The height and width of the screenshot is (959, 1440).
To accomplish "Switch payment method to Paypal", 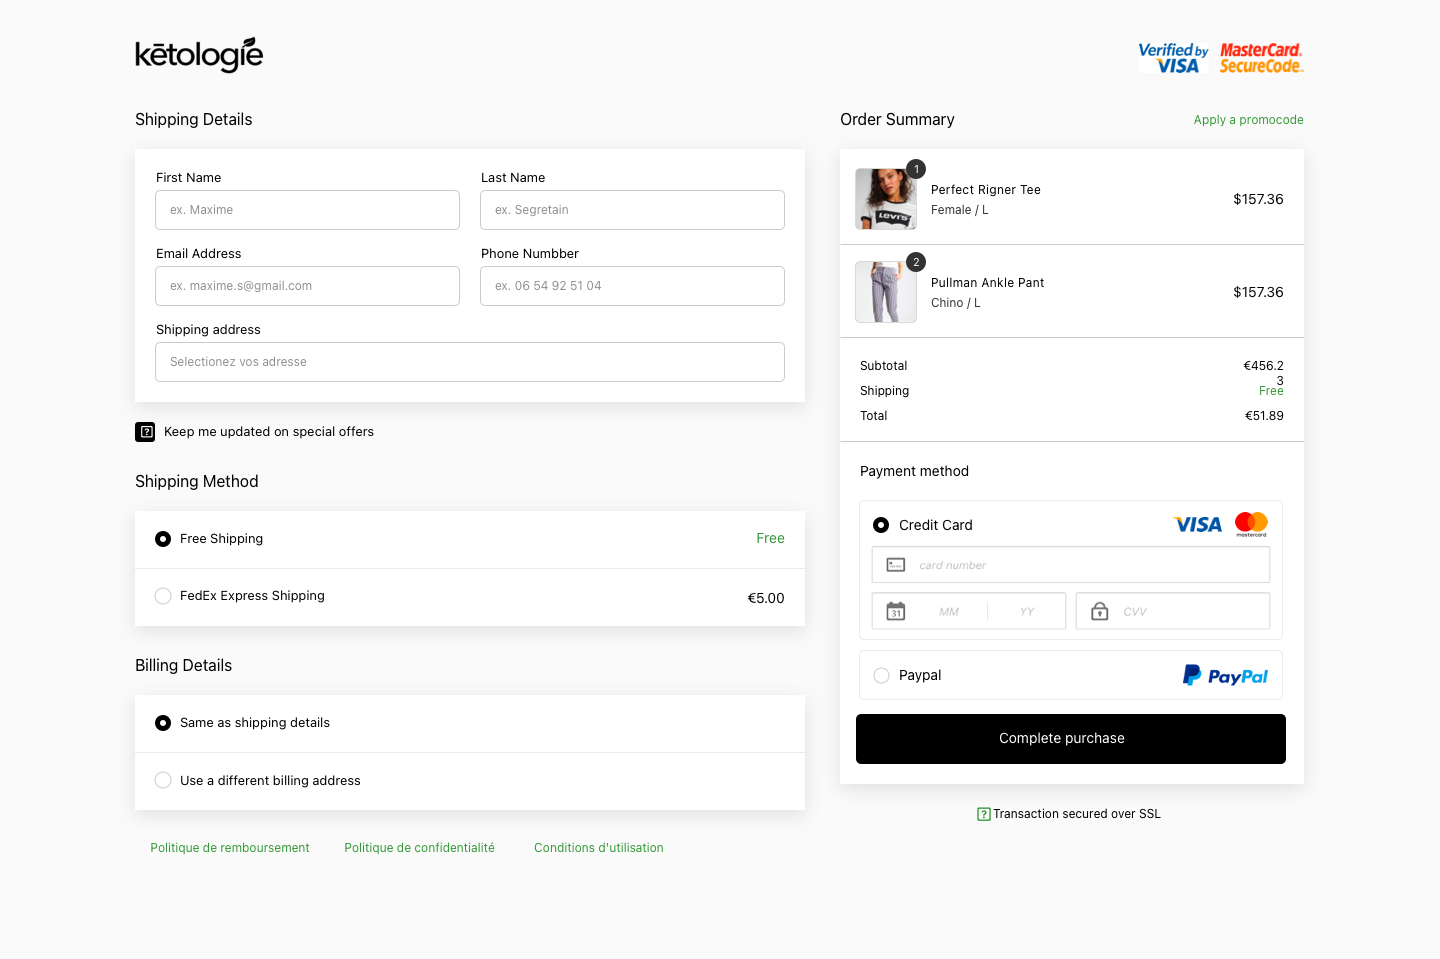I will coord(881,675).
